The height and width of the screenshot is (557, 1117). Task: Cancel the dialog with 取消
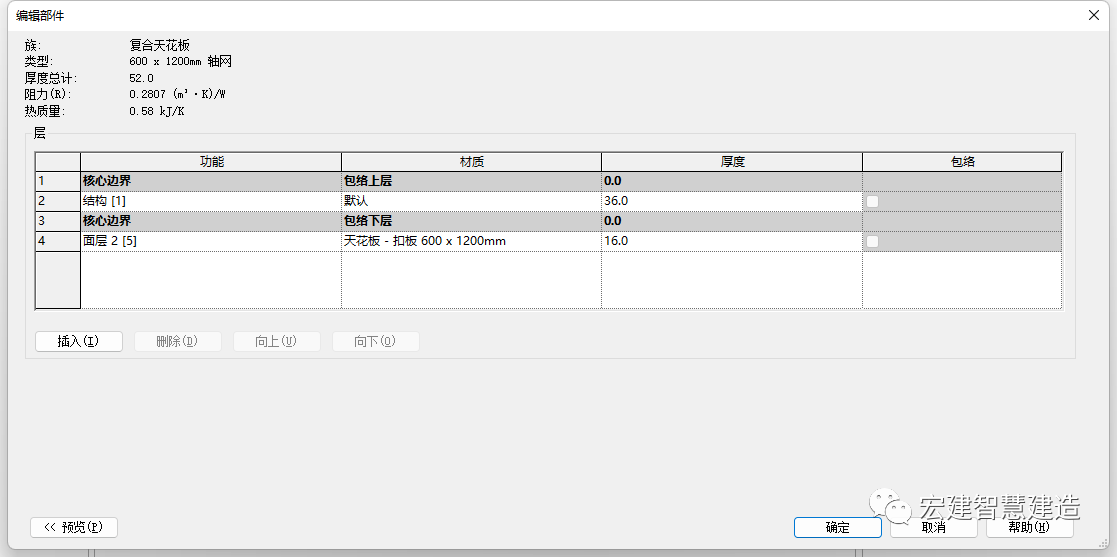934,527
